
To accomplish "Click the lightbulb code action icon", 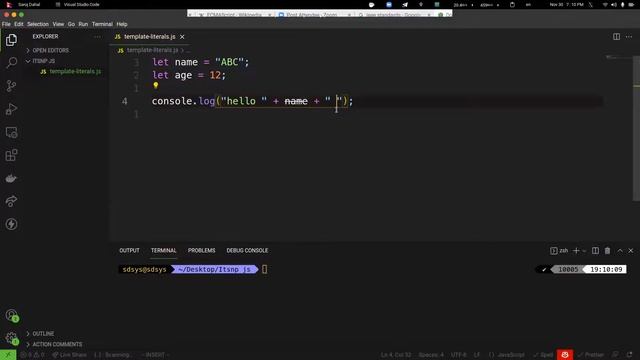I will [156, 85].
